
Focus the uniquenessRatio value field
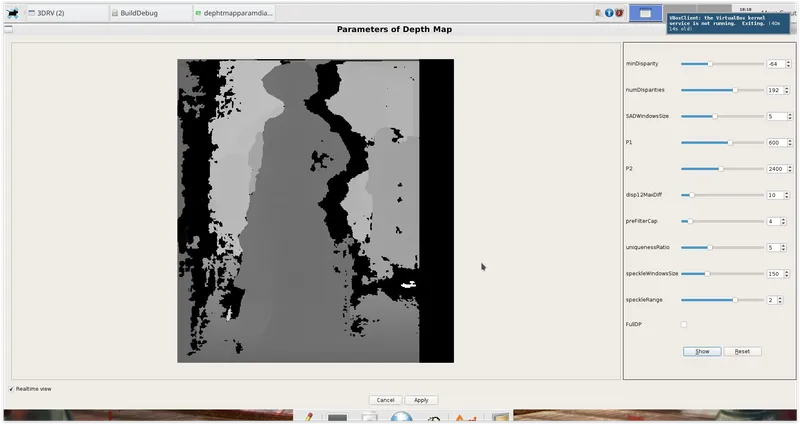[773, 247]
